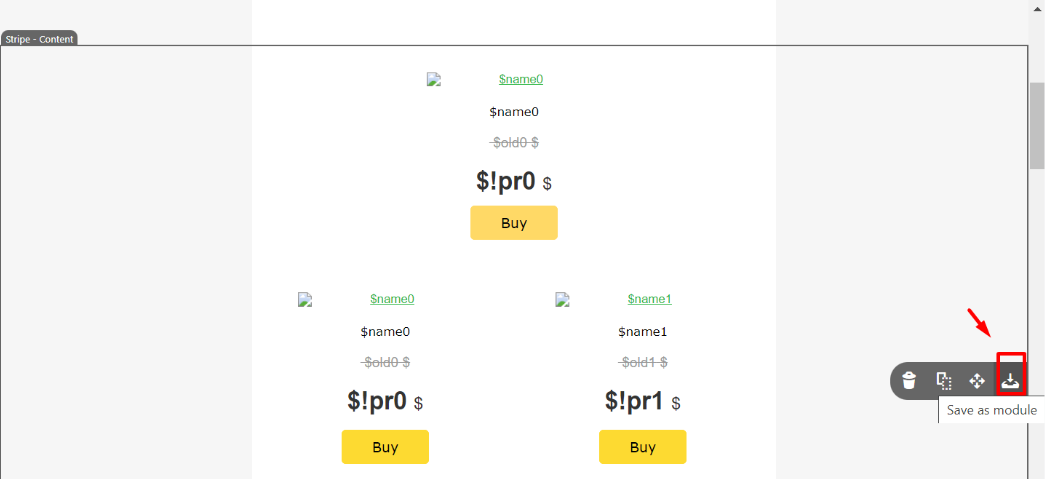This screenshot has width=1045, height=479.
Task: Select strikethrough $old0 $ in single-product row
Action: pyautogui.click(x=514, y=143)
